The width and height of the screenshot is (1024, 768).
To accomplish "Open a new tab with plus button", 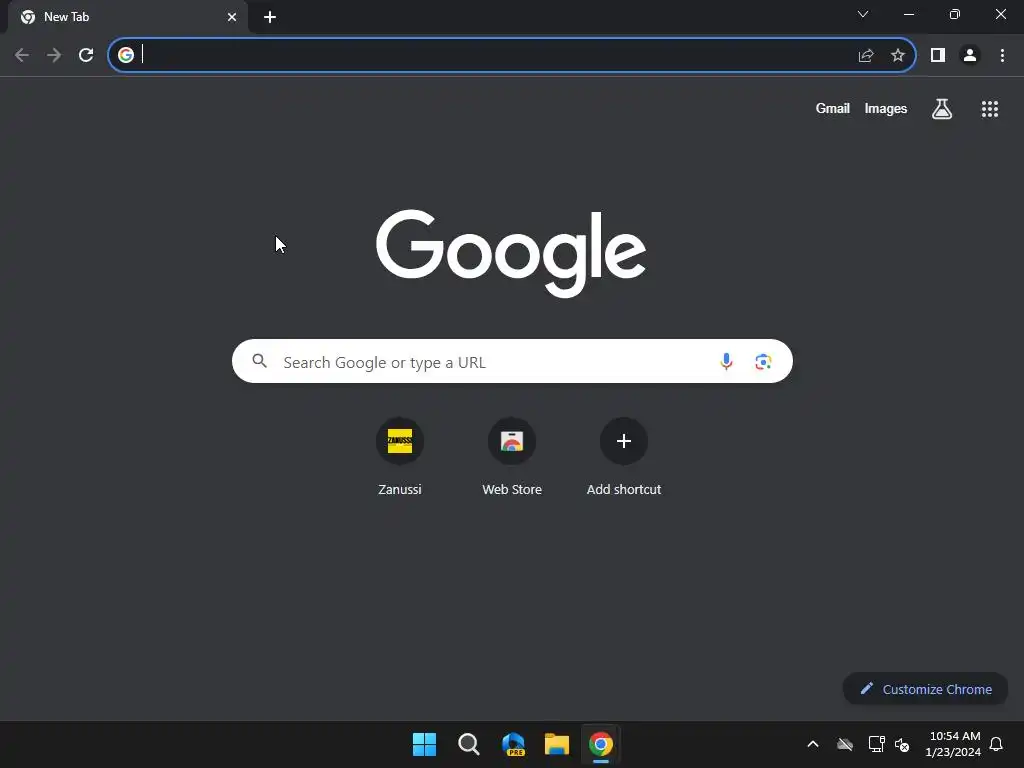I will [270, 17].
